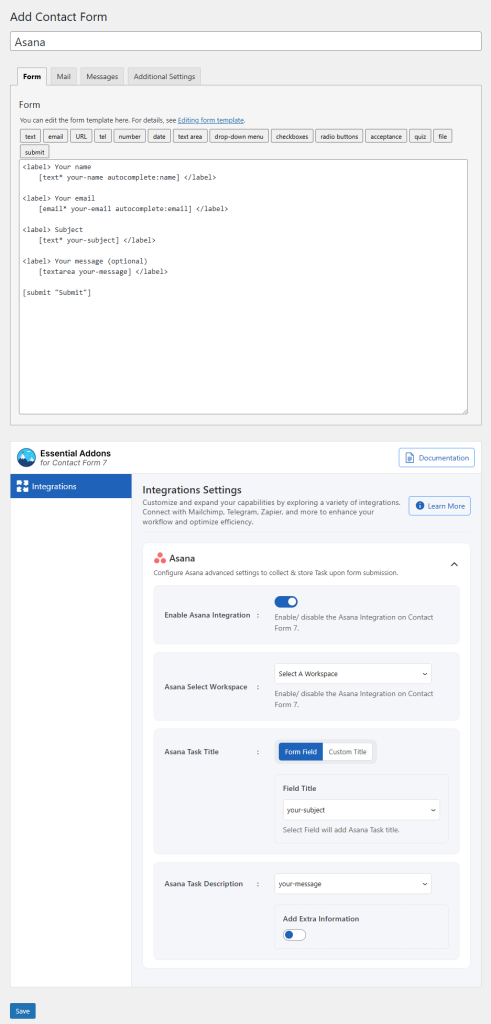491x1024 pixels.
Task: Click the Documentation page icon
Action: click(410, 458)
